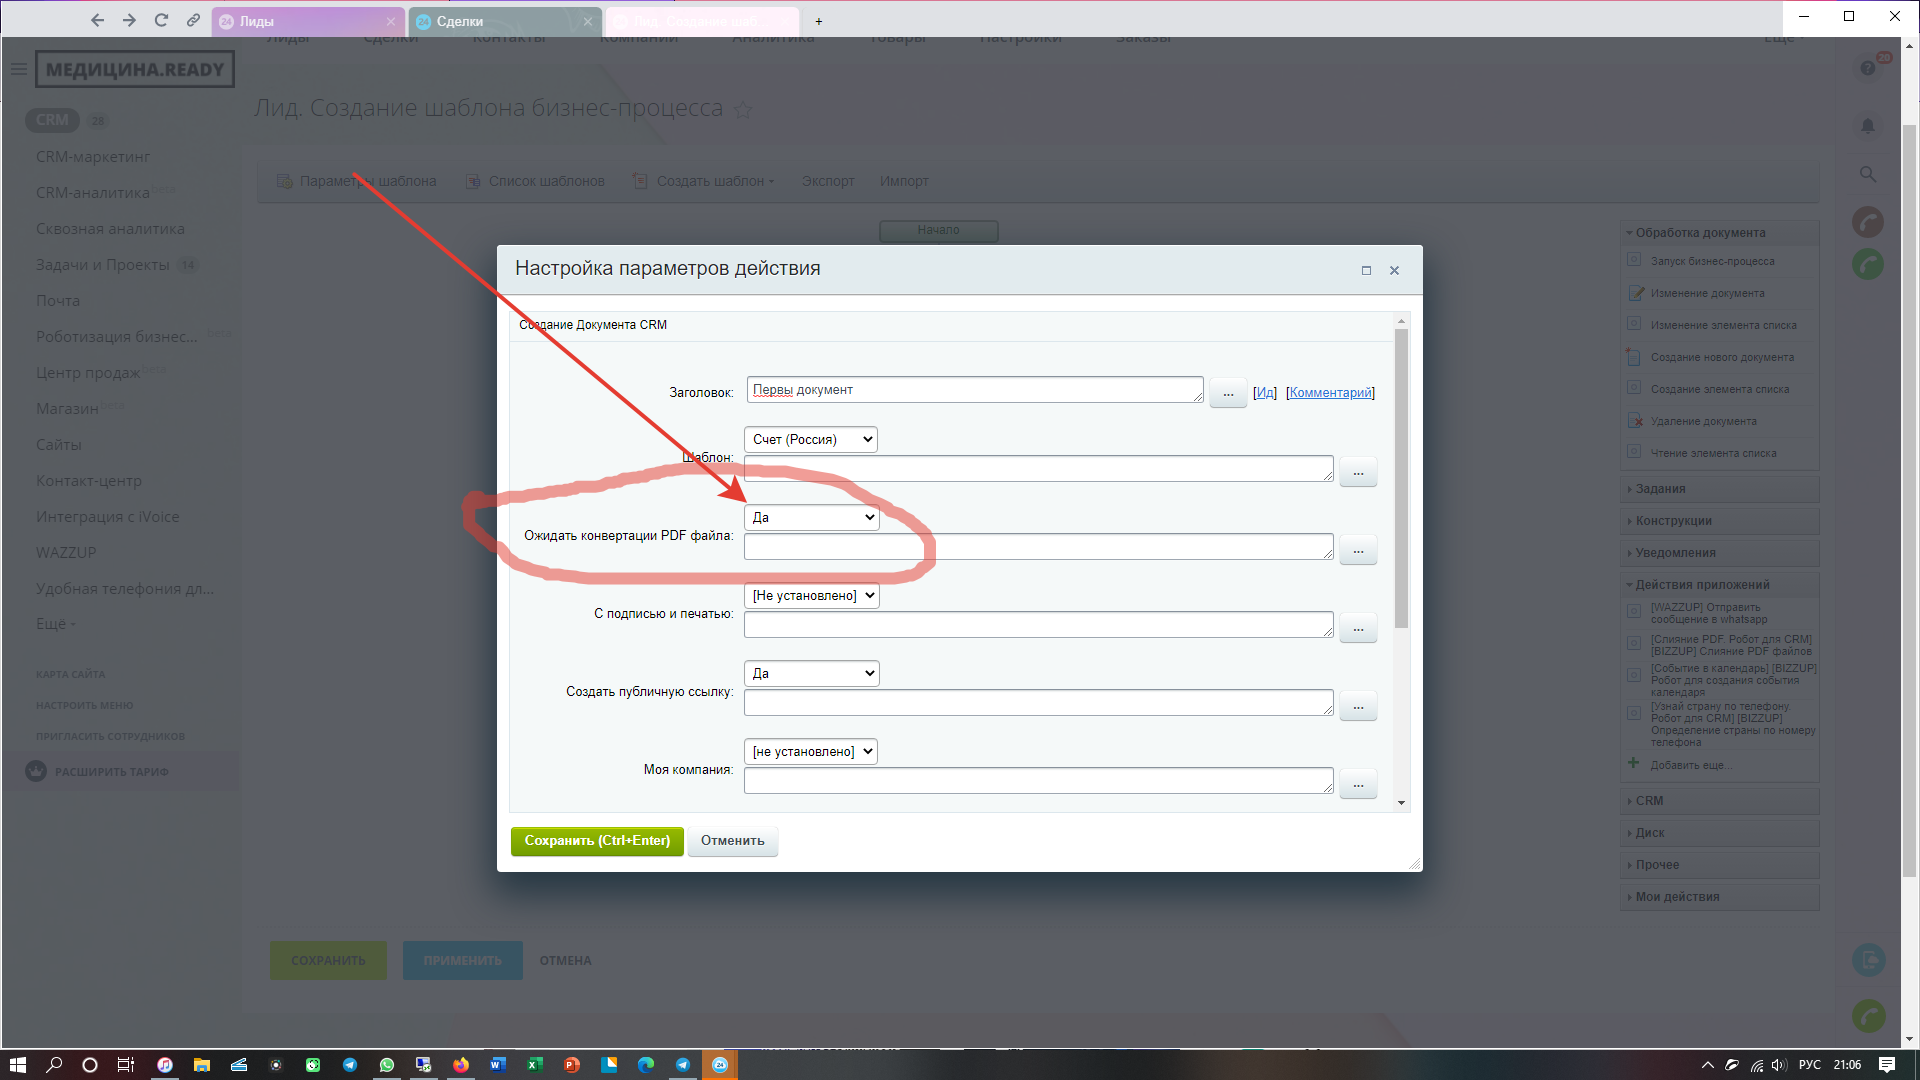Click the maximize icon of the action settings dialog
Viewport: 1920px width, 1080px height.
[1366, 270]
